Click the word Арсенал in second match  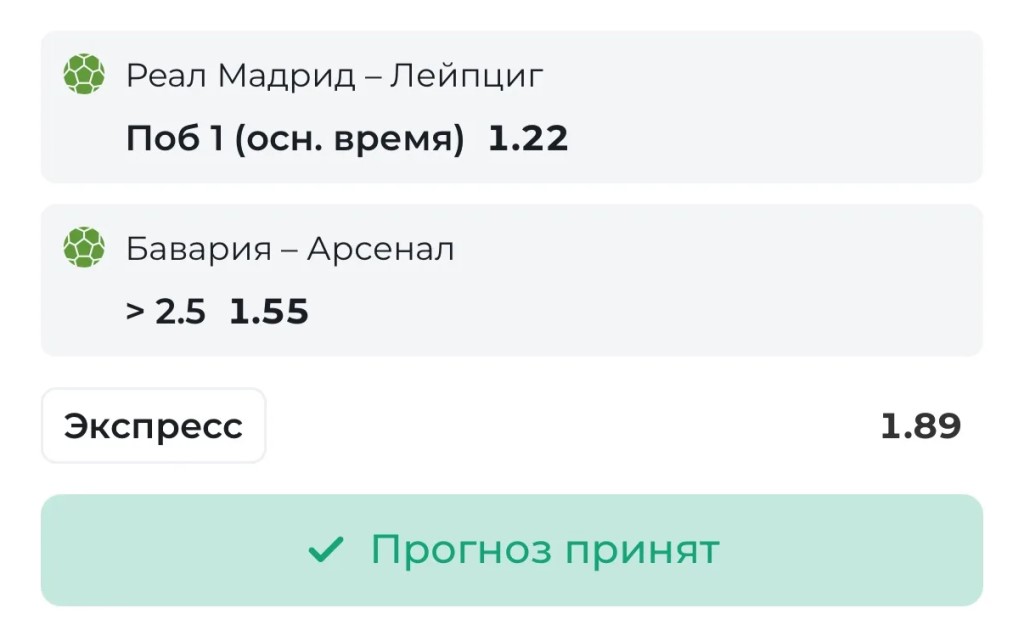[x=381, y=249]
